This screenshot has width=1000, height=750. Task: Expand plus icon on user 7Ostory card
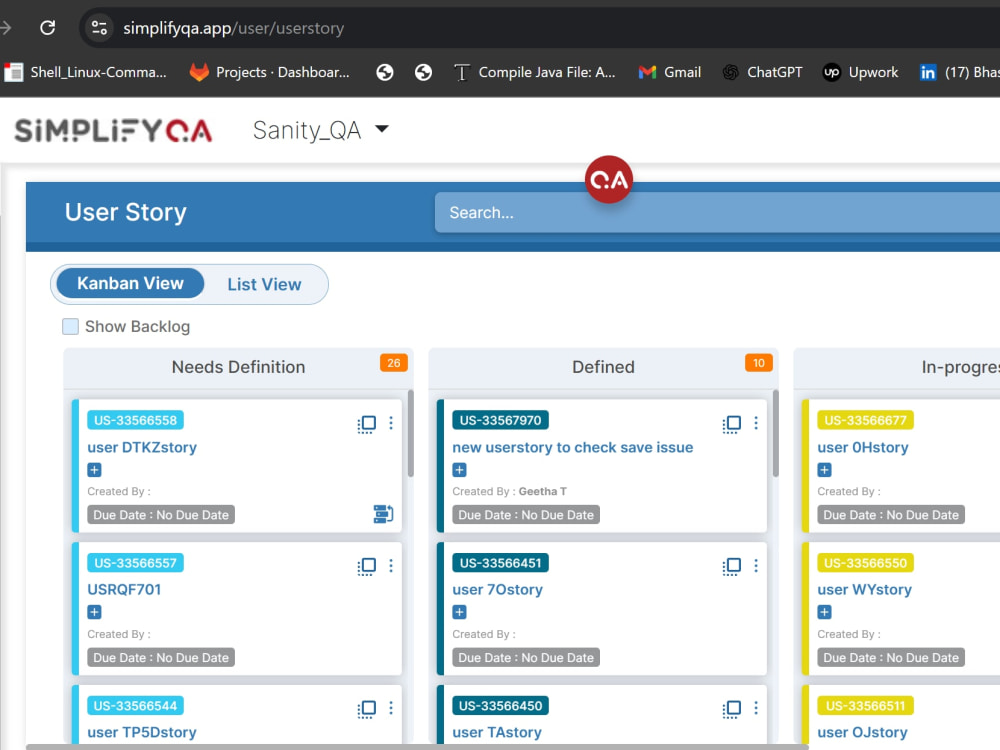(x=459, y=612)
